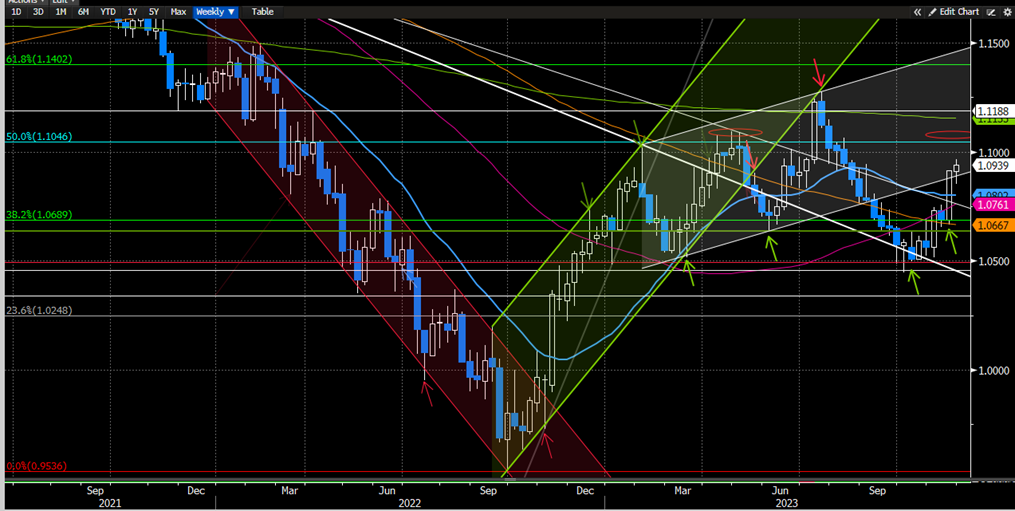Collapse toolbar with double-chevron icon
This screenshot has width=1015, height=511.
pos(917,12)
